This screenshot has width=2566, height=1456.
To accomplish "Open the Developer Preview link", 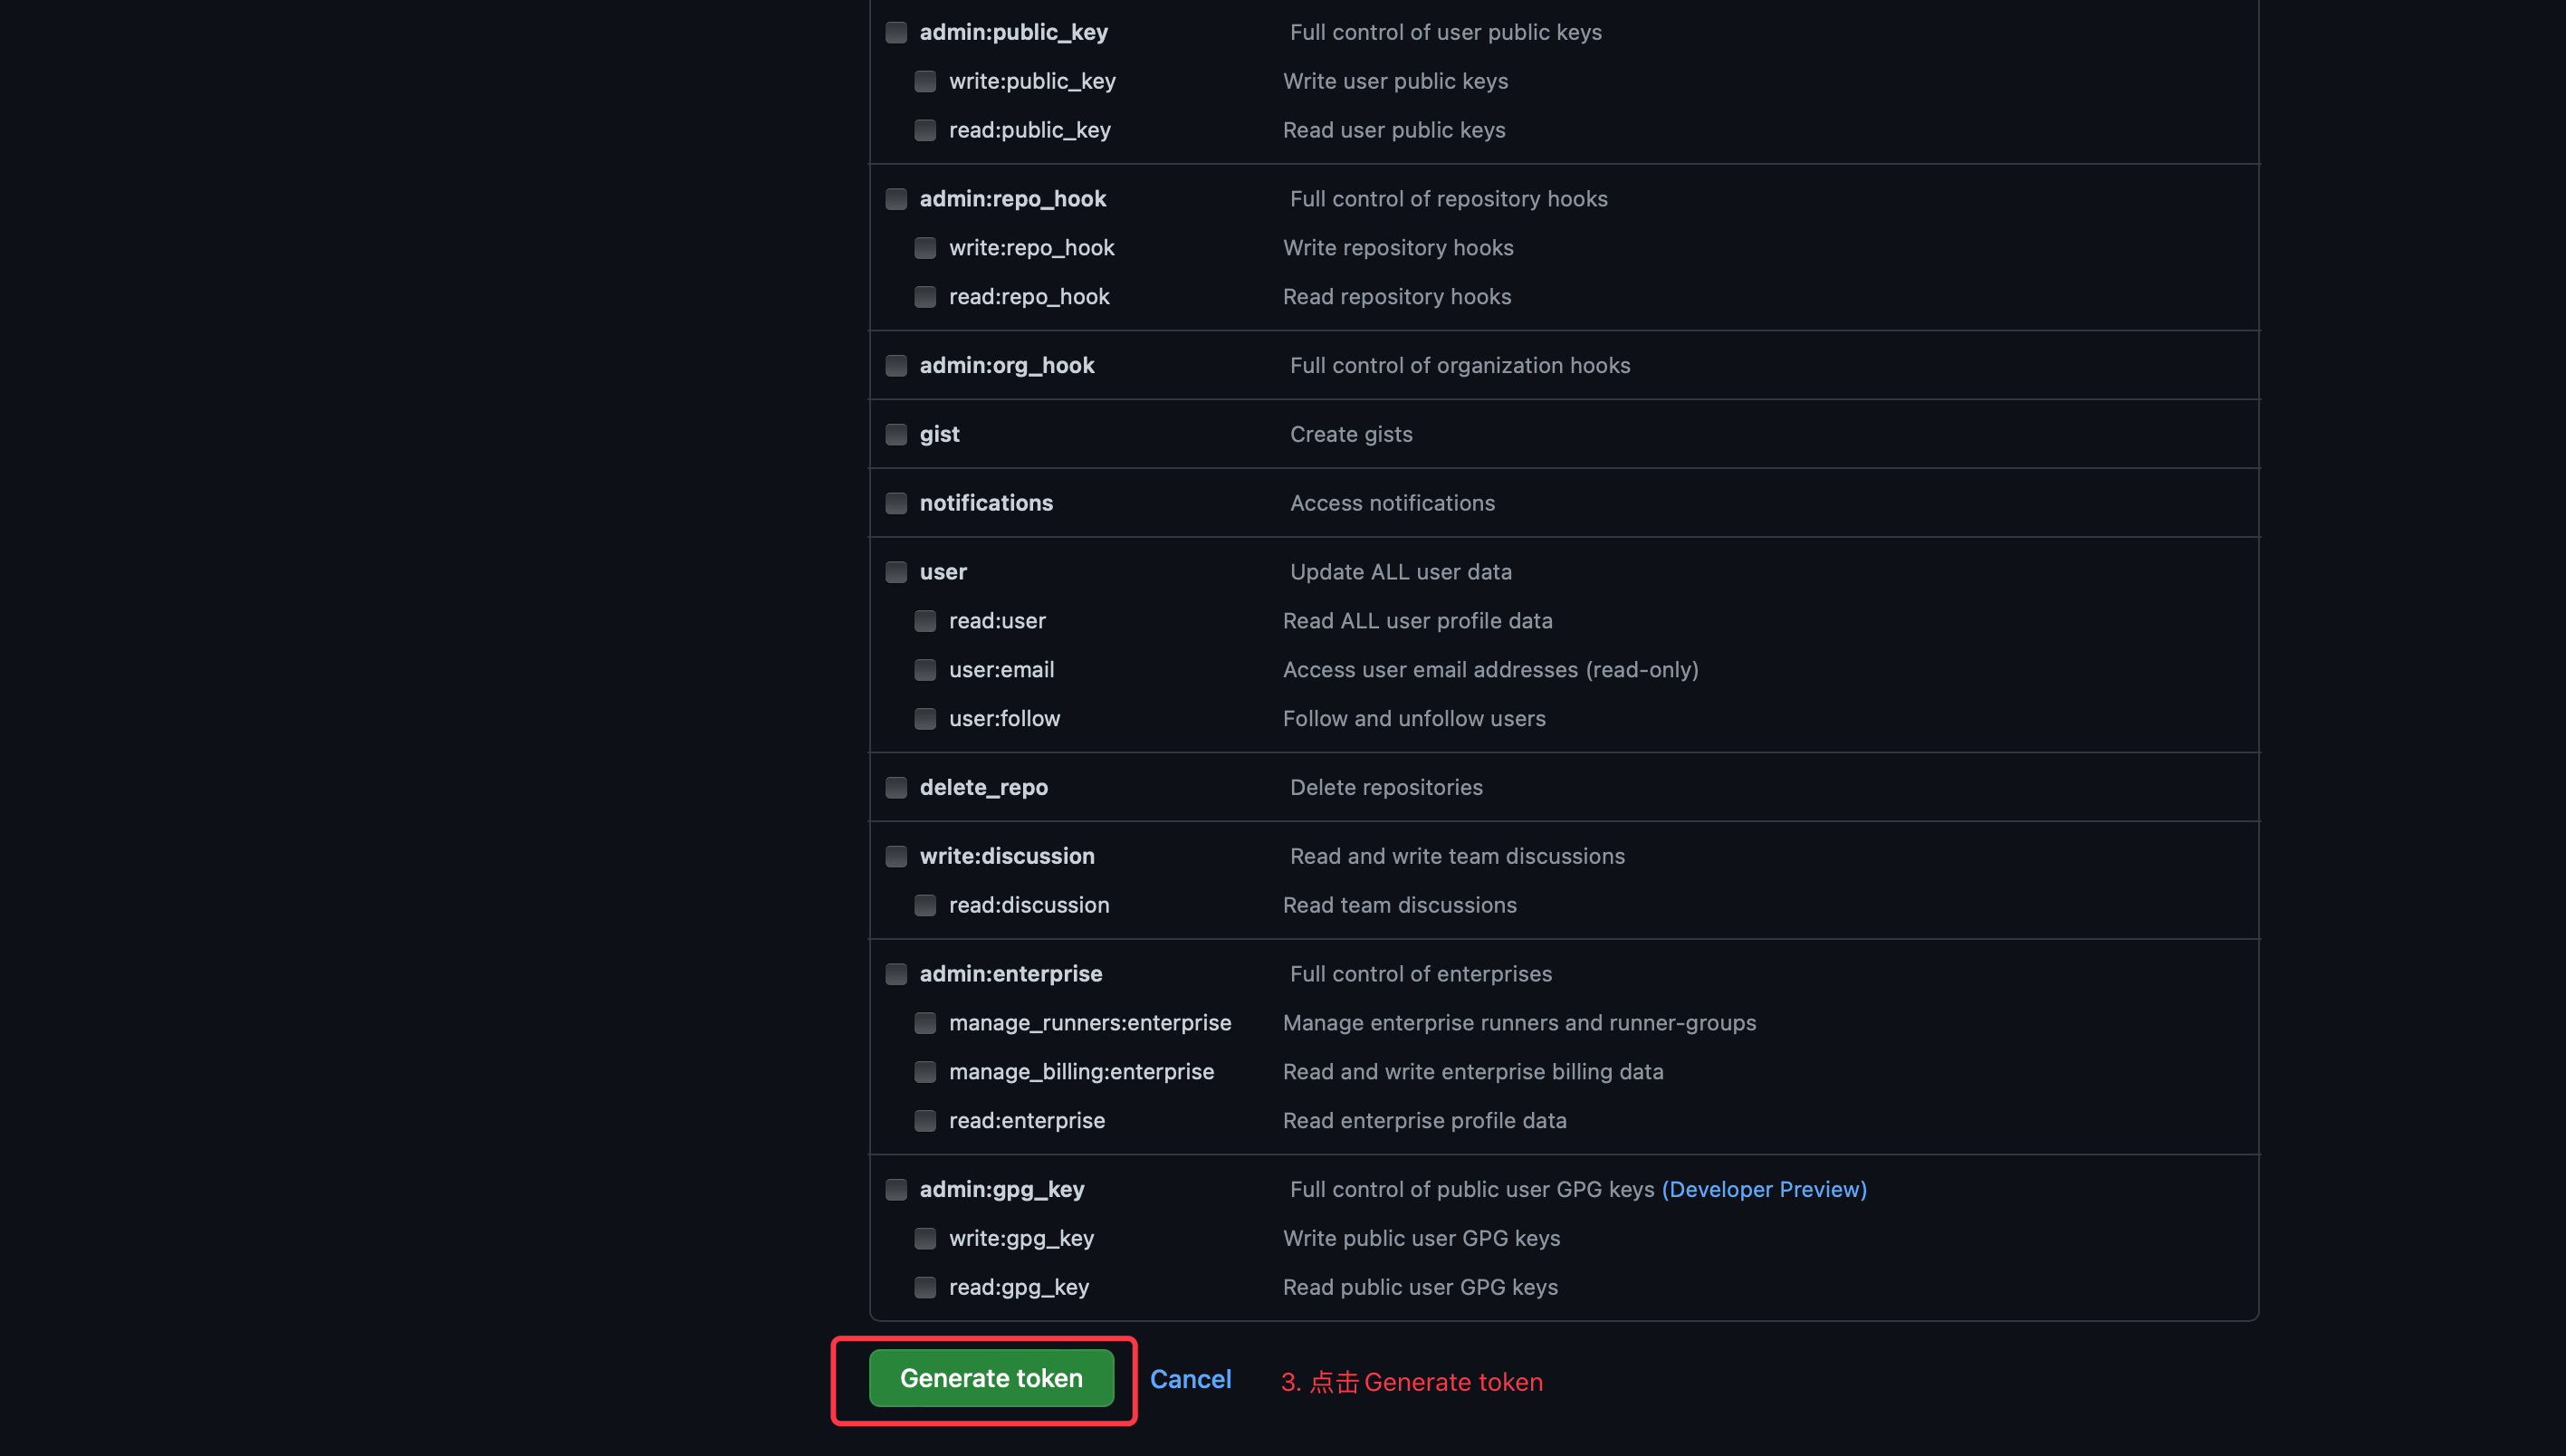I will 1764,1189.
